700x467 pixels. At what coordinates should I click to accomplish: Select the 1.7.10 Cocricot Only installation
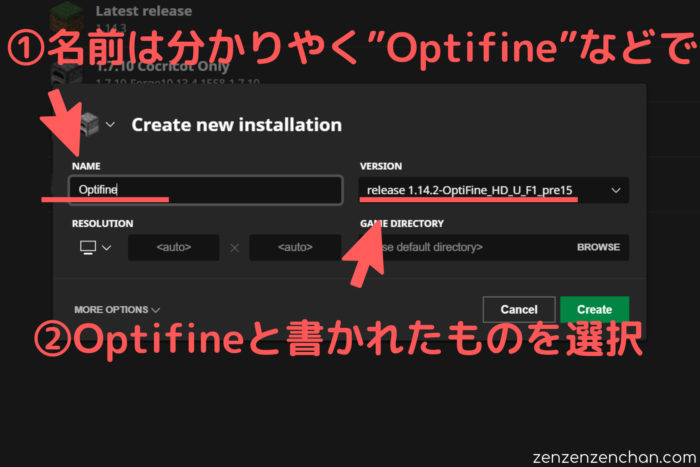coord(162,67)
